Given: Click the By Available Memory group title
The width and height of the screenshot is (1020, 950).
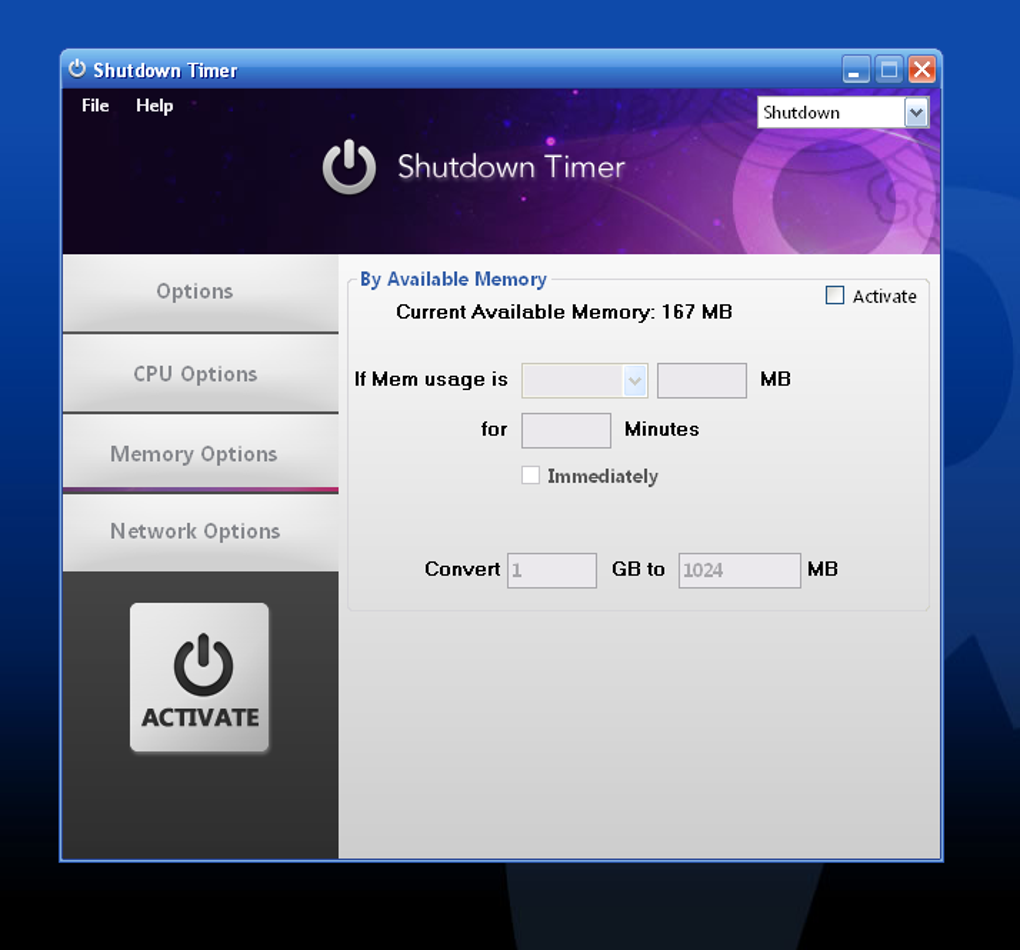Looking at the screenshot, I should pyautogui.click(x=453, y=279).
